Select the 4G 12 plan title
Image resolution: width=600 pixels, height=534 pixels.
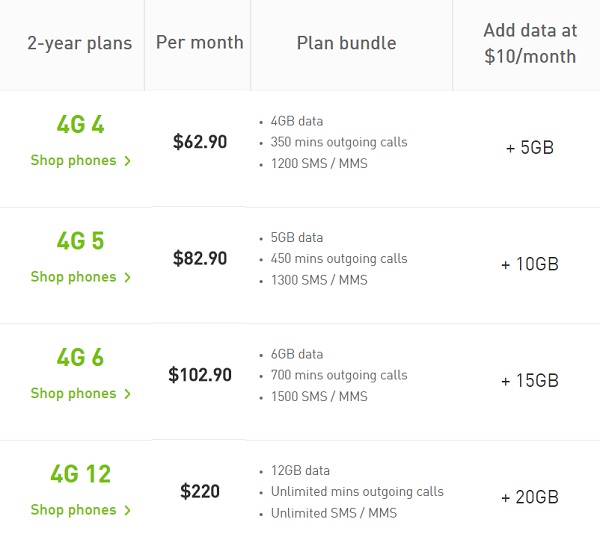coord(80,474)
